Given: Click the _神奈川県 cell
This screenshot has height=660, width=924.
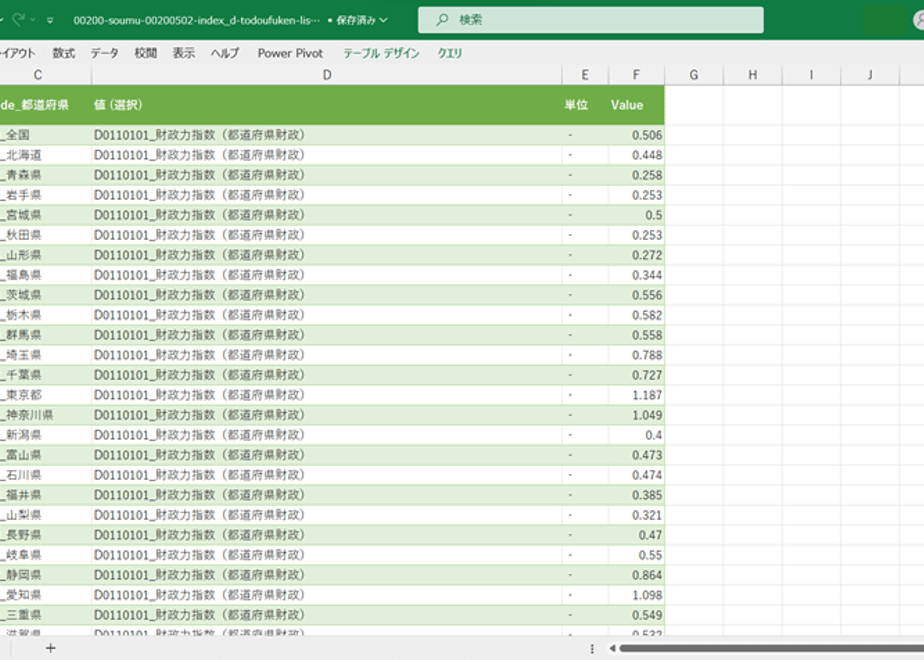Looking at the screenshot, I should click(x=45, y=415).
